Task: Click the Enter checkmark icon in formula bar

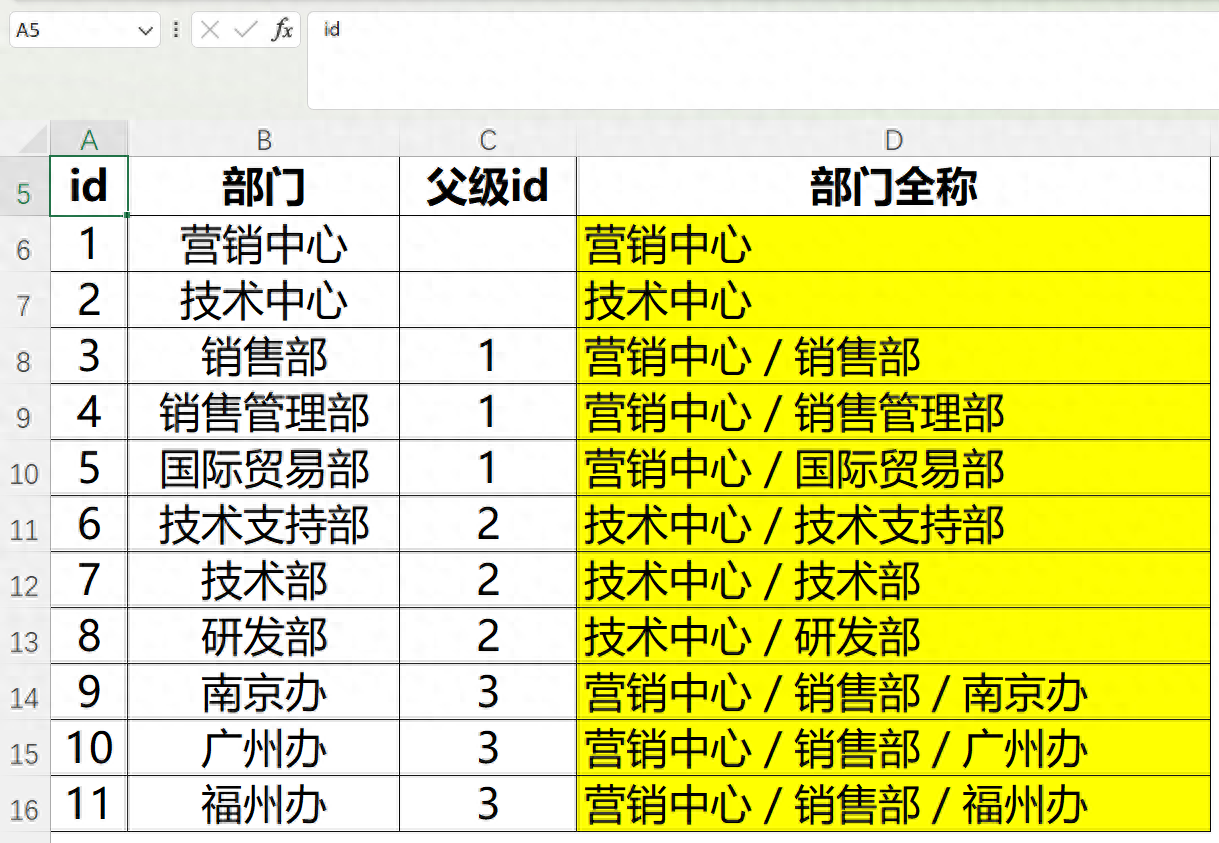Action: [x=245, y=30]
